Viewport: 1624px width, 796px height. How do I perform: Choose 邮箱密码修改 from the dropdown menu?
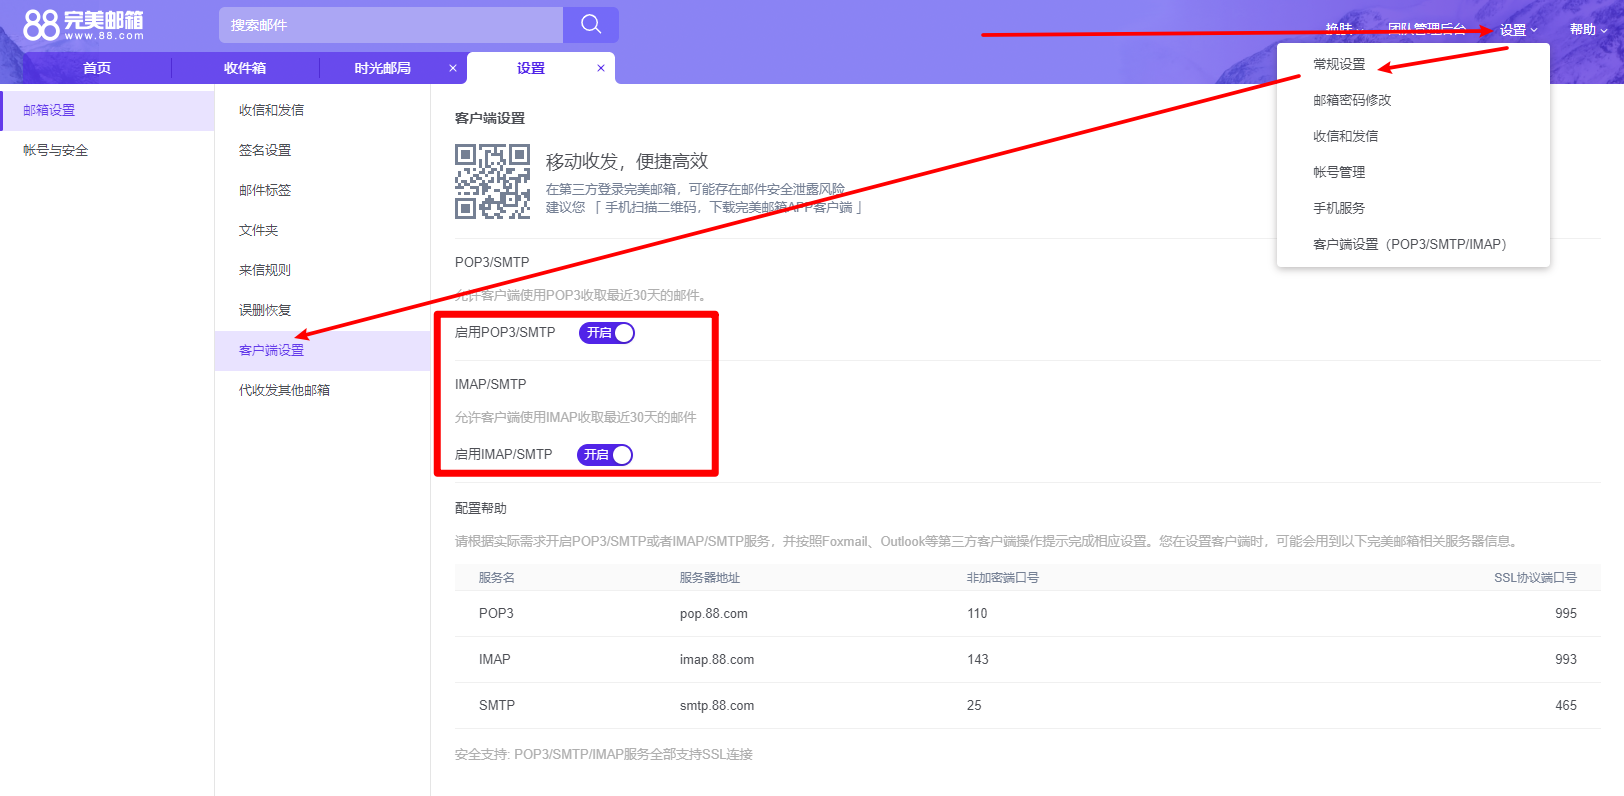[x=1352, y=100]
